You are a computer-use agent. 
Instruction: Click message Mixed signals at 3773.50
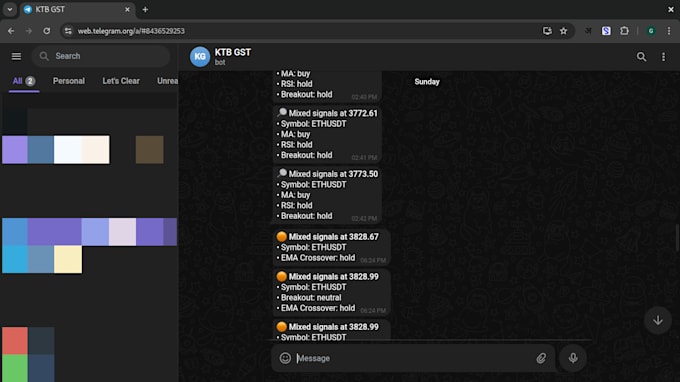click(327, 195)
